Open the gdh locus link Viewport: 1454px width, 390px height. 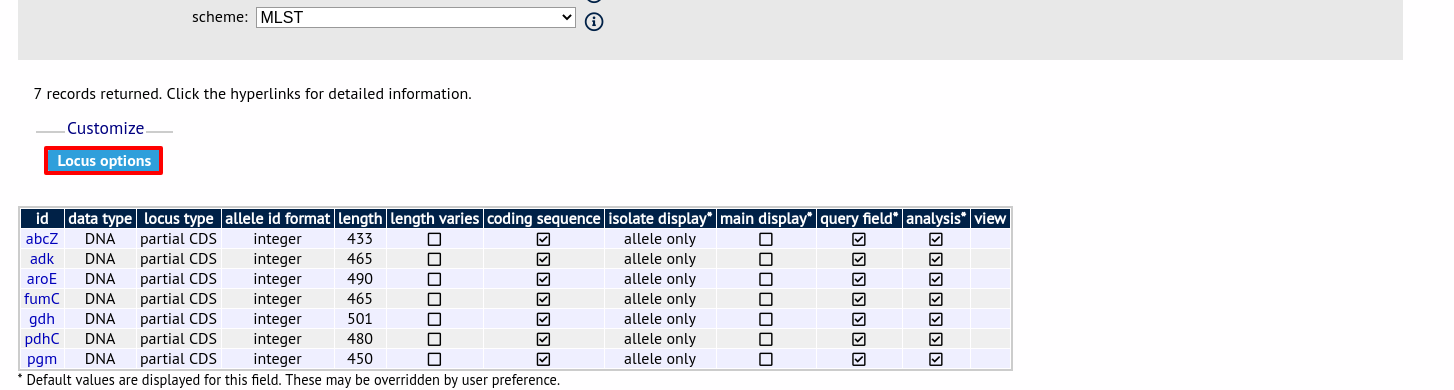pos(42,319)
